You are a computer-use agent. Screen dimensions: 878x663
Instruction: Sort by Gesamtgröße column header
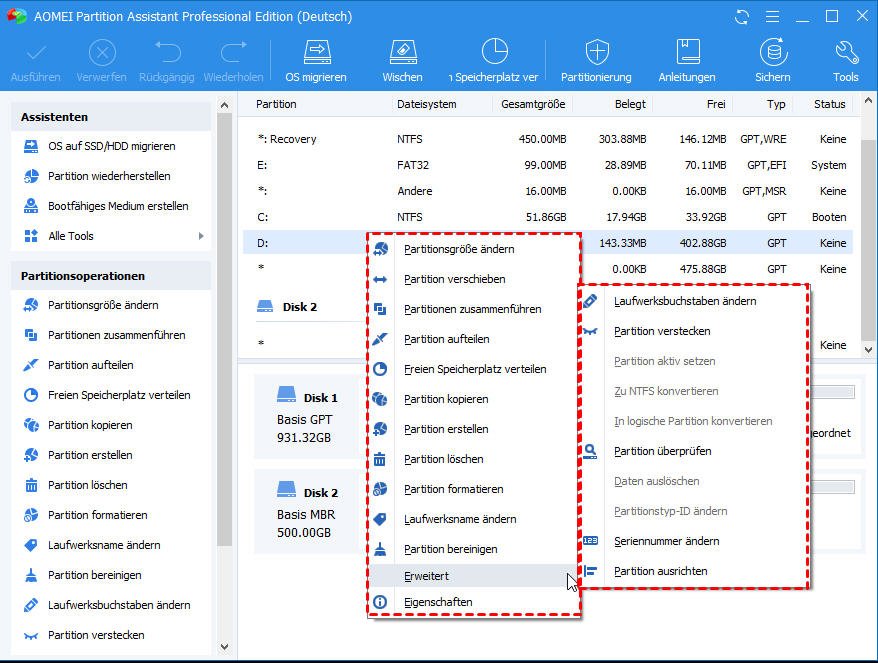pyautogui.click(x=533, y=104)
